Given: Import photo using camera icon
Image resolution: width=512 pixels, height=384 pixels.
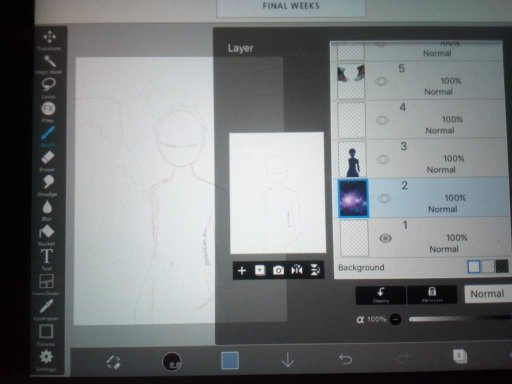Looking at the screenshot, I should pos(278,270).
